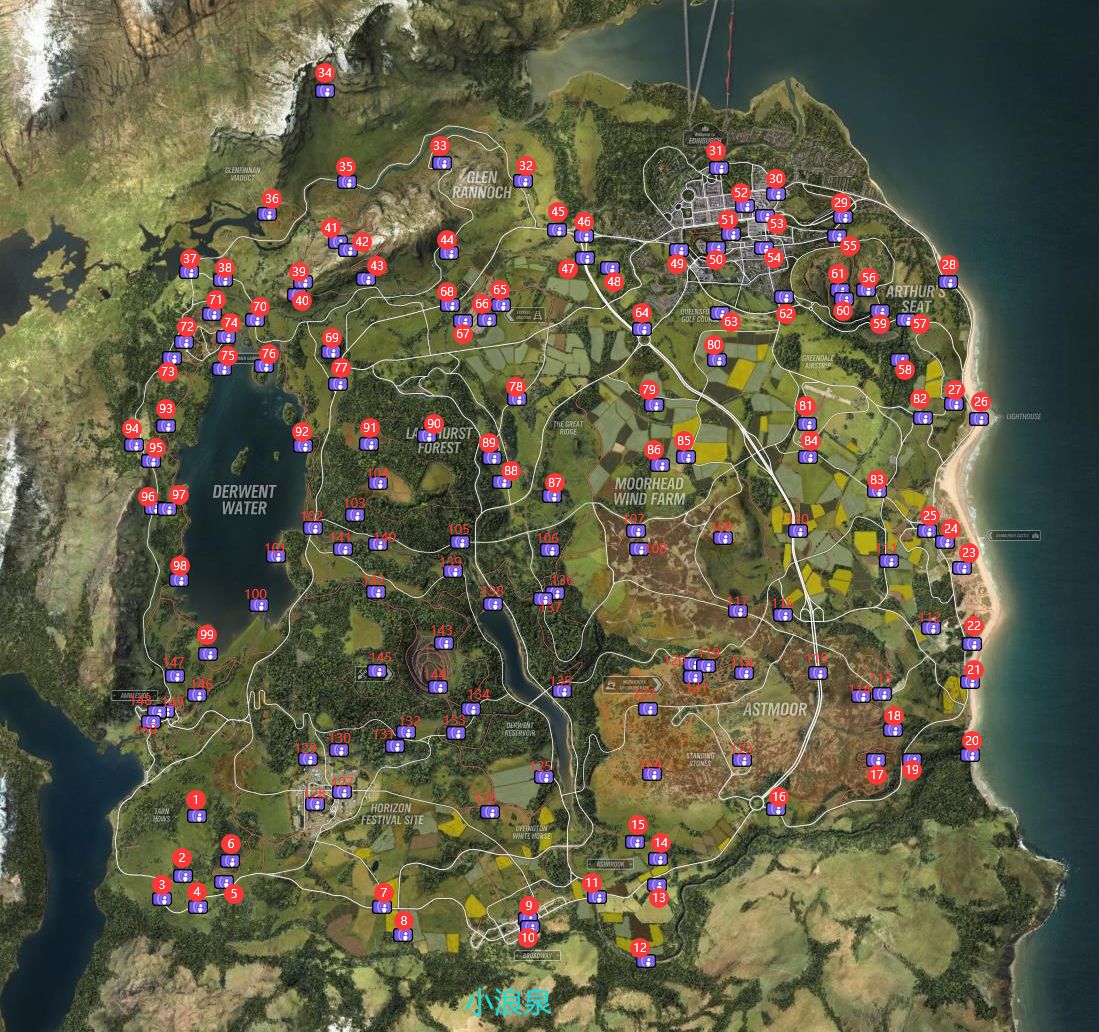Select the purple marker icon below number 33
This screenshot has width=1099, height=1032.
click(441, 163)
